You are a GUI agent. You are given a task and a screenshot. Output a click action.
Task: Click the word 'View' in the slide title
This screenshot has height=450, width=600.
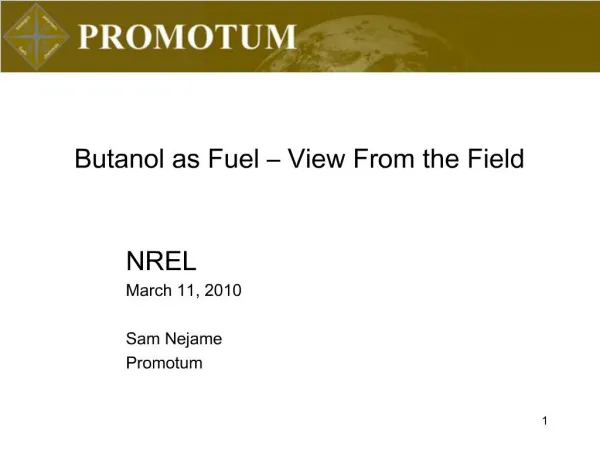[x=316, y=158]
